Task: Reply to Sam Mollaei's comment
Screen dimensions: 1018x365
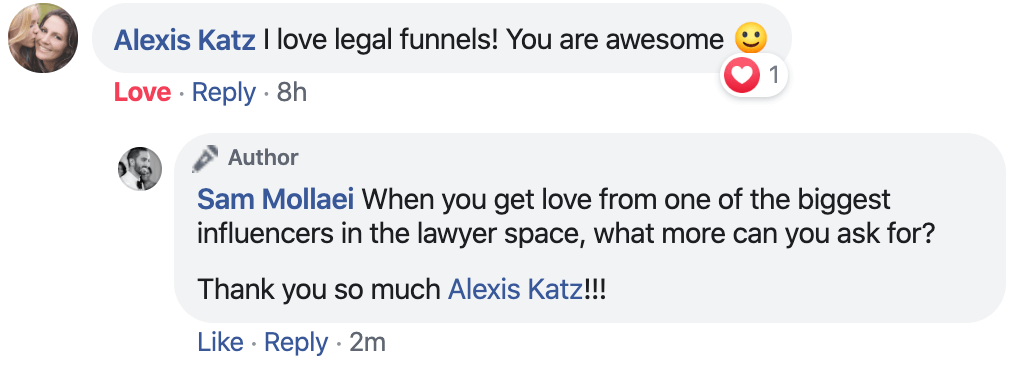Action: pyautogui.click(x=296, y=342)
